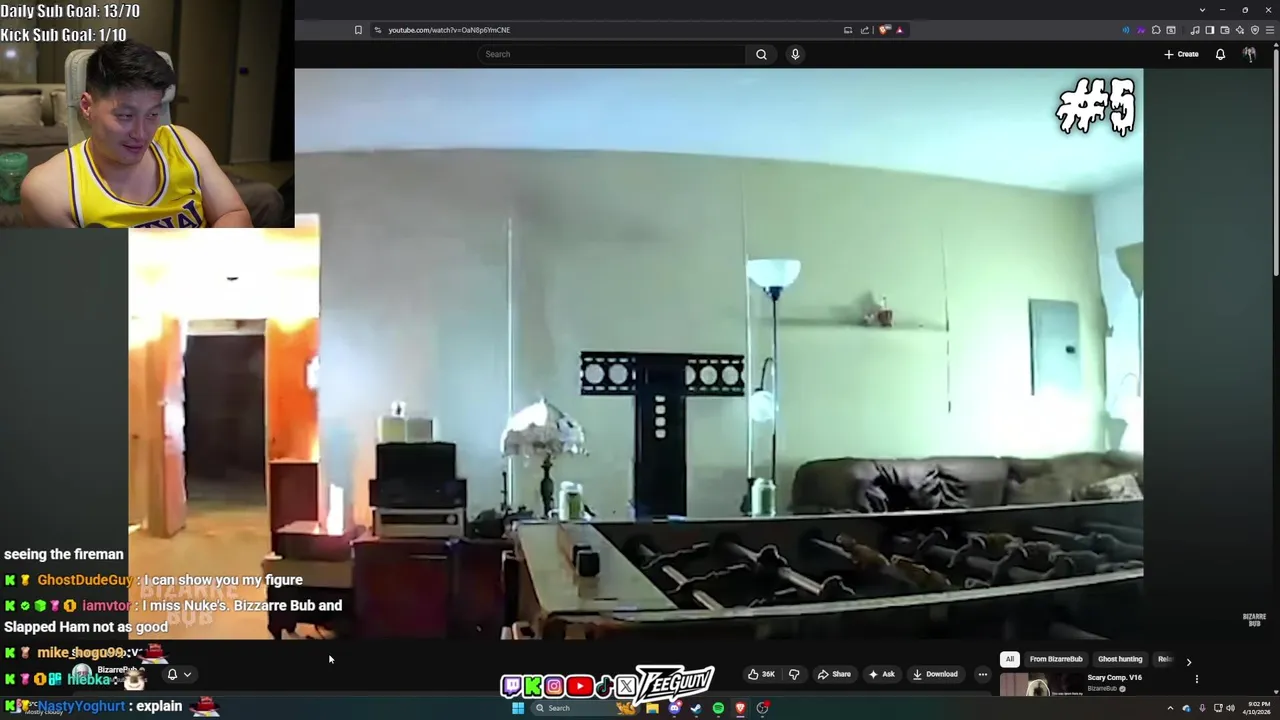Screen dimensions: 1280x720
Task: Open File Explorer from the taskbar
Action: (652, 708)
